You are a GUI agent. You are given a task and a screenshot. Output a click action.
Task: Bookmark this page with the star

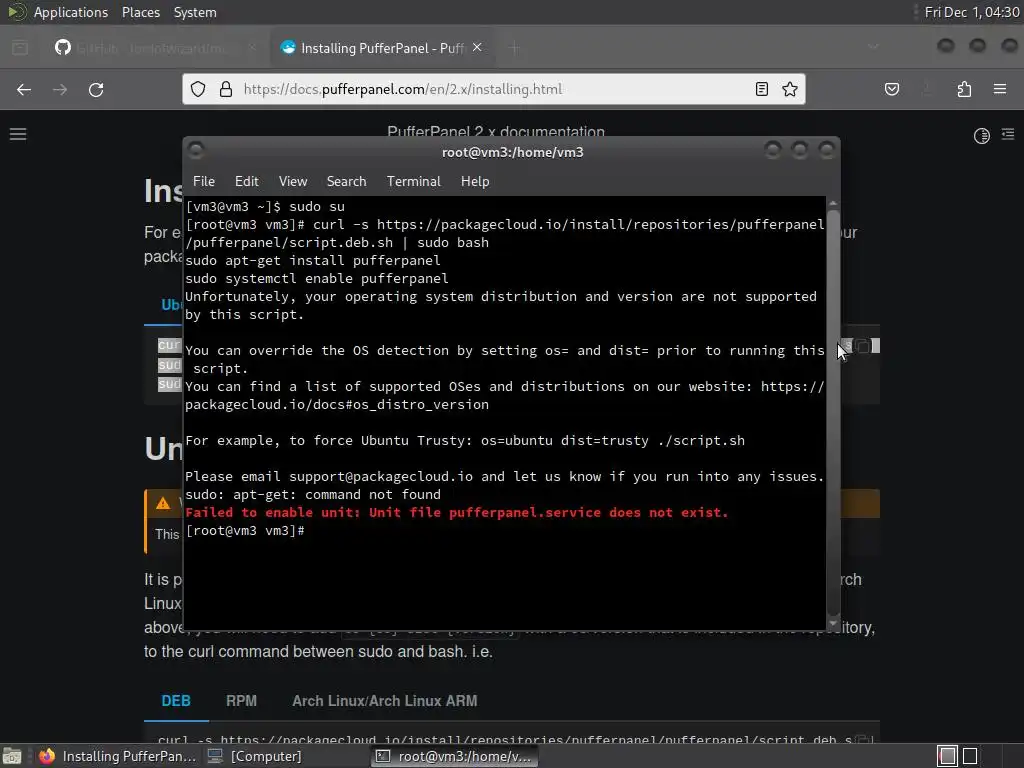click(x=790, y=89)
